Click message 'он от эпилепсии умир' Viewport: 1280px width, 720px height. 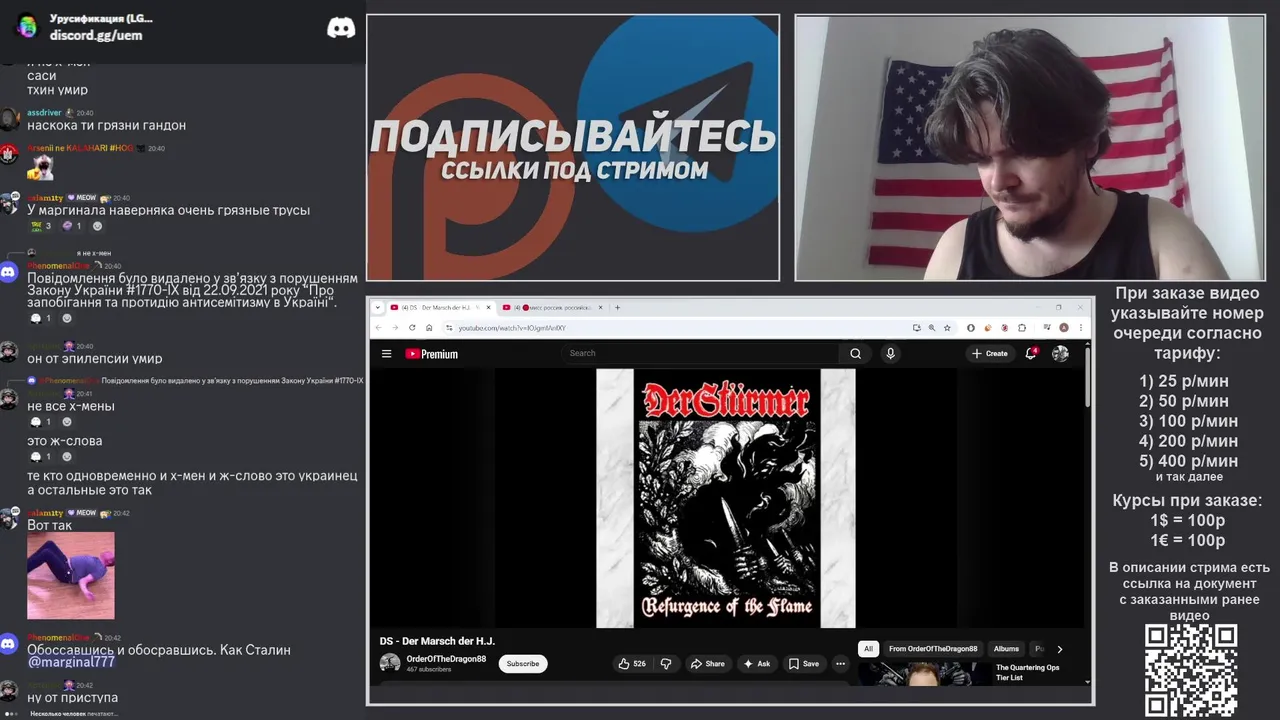[x=94, y=358]
